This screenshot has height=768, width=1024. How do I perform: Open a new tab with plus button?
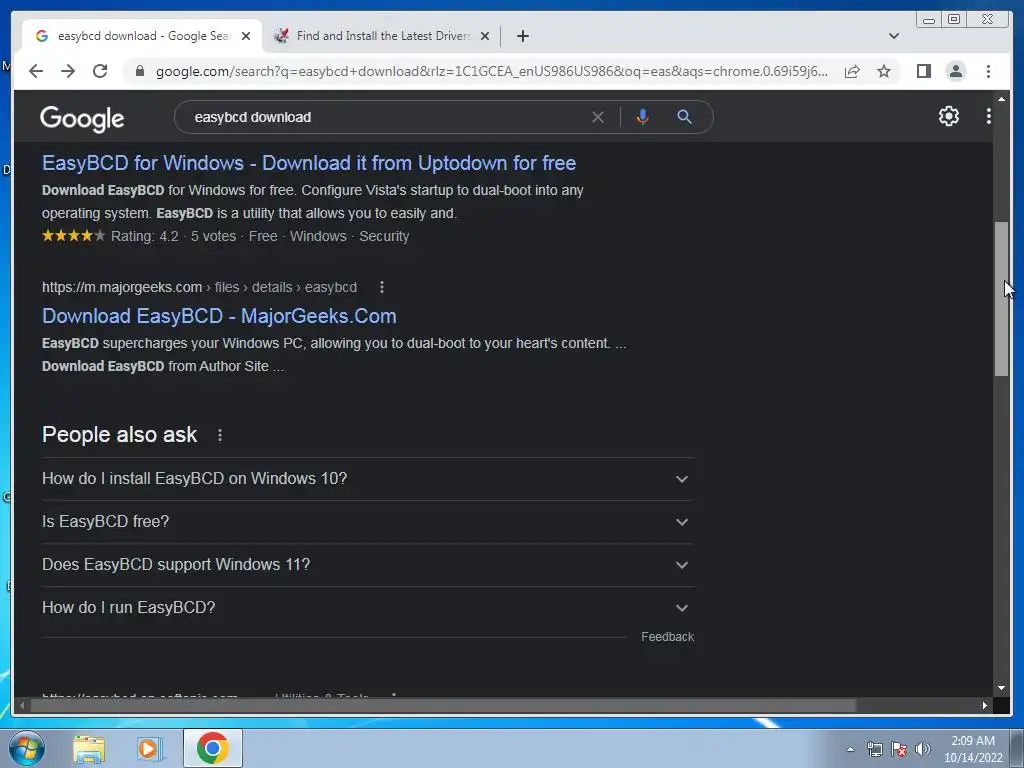522,36
